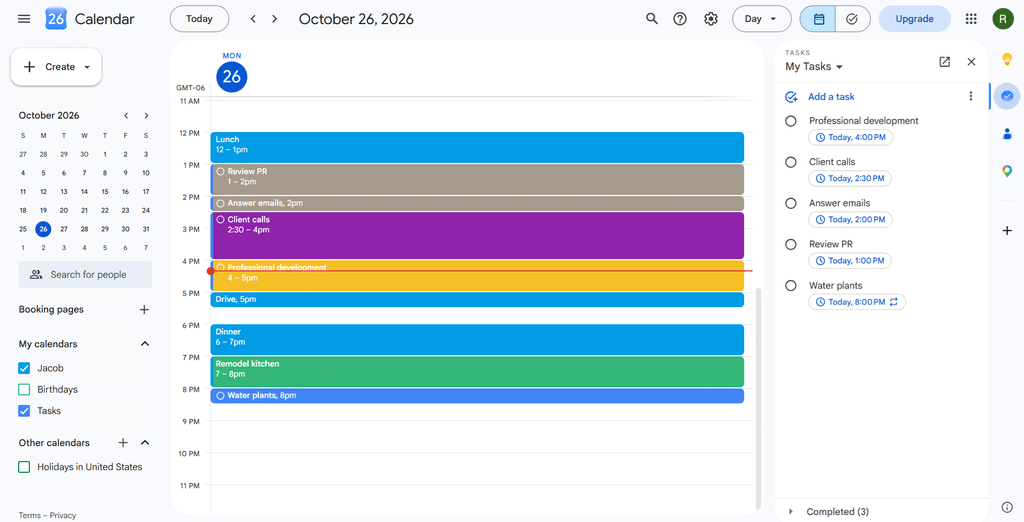Screen dimensions: 1024x522
Task: Click the Search for people field
Action: coord(85,275)
